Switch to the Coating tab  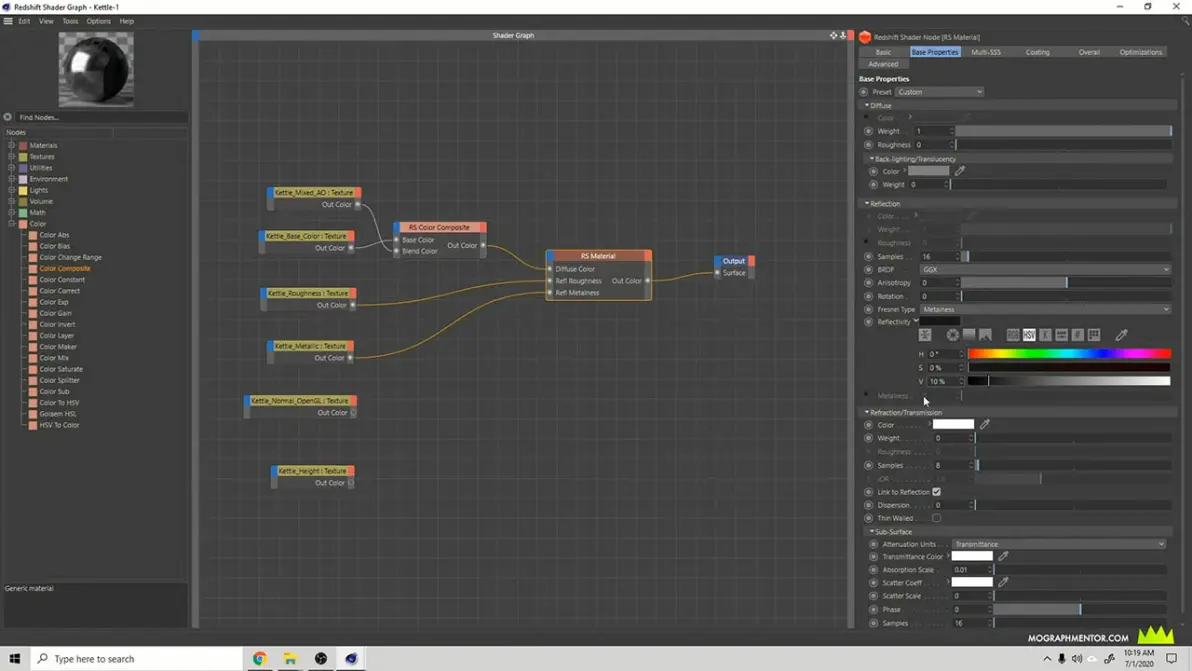coord(1037,52)
